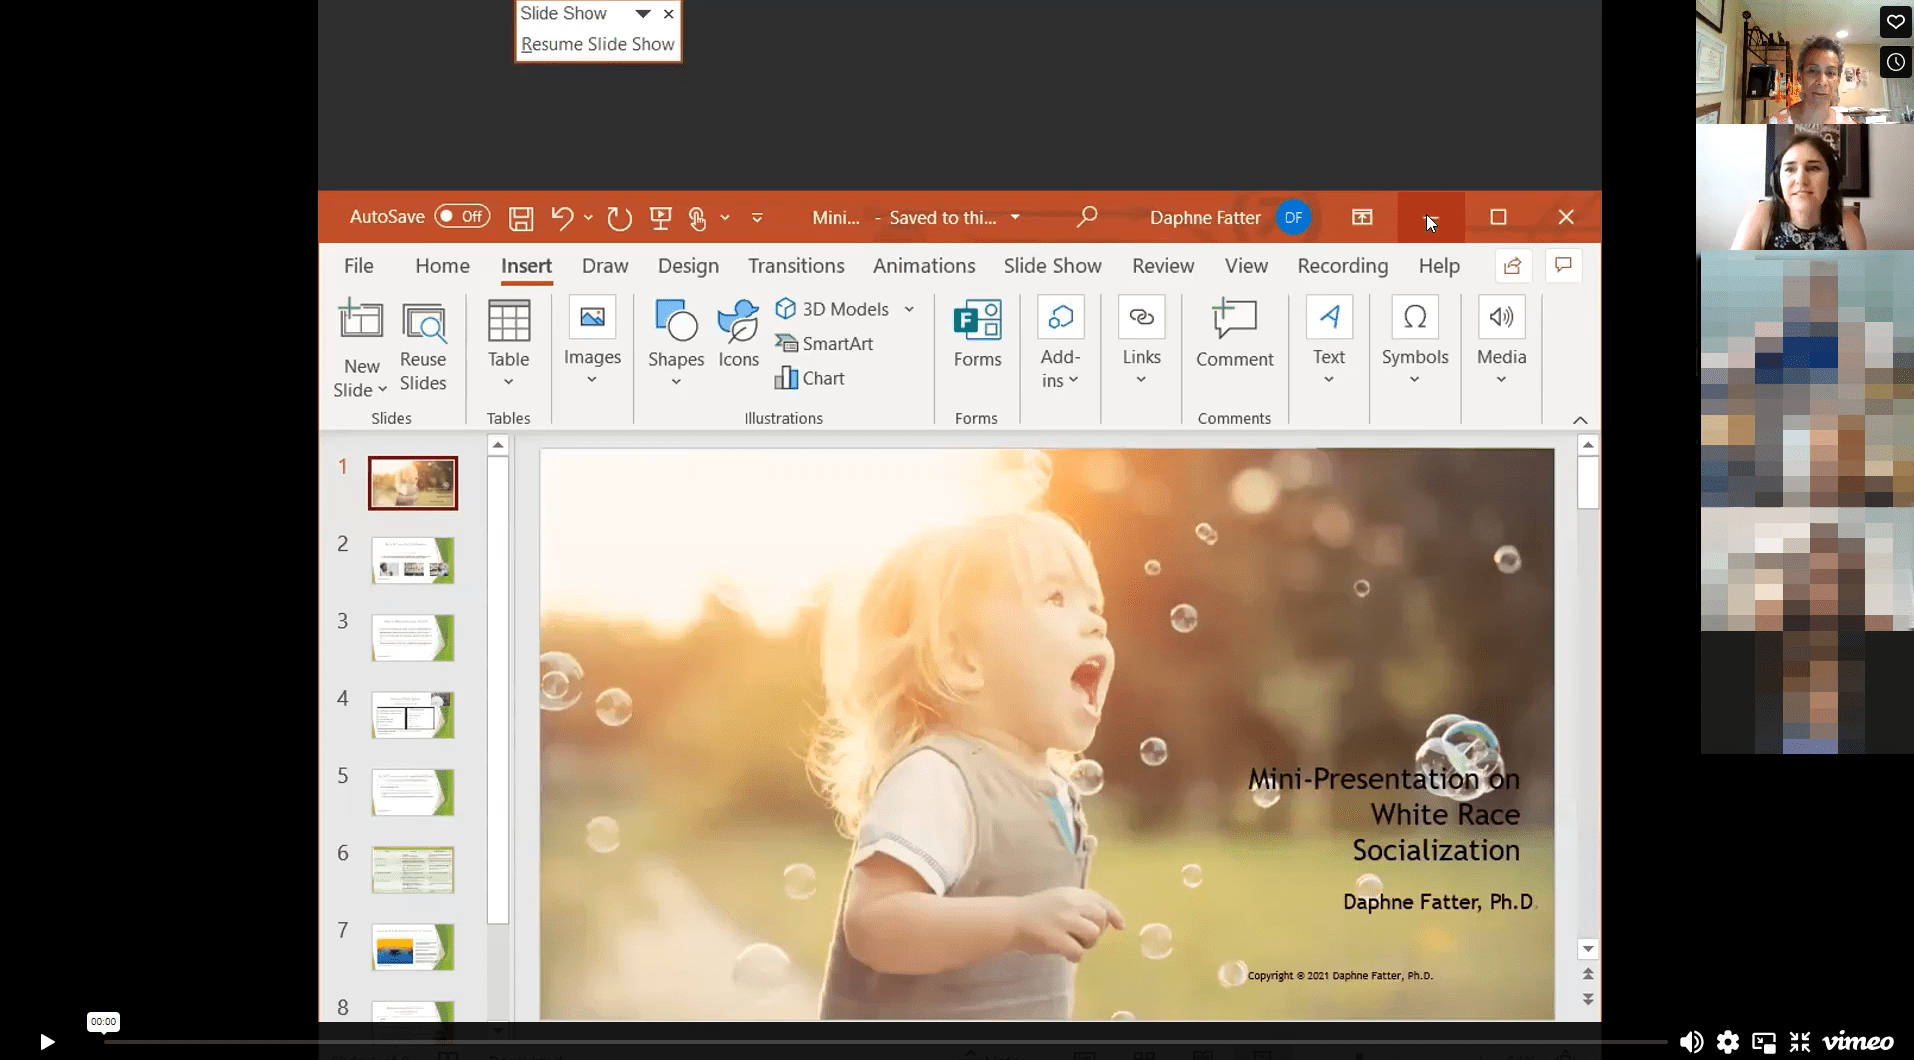Screen dimensions: 1914x1060
Task: Collapse the ribbon with the chevron
Action: 1580,419
